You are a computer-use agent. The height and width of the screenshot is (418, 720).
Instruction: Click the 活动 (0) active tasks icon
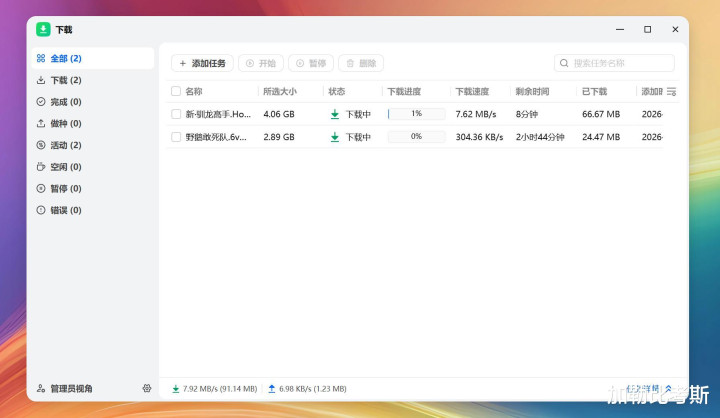click(41, 145)
